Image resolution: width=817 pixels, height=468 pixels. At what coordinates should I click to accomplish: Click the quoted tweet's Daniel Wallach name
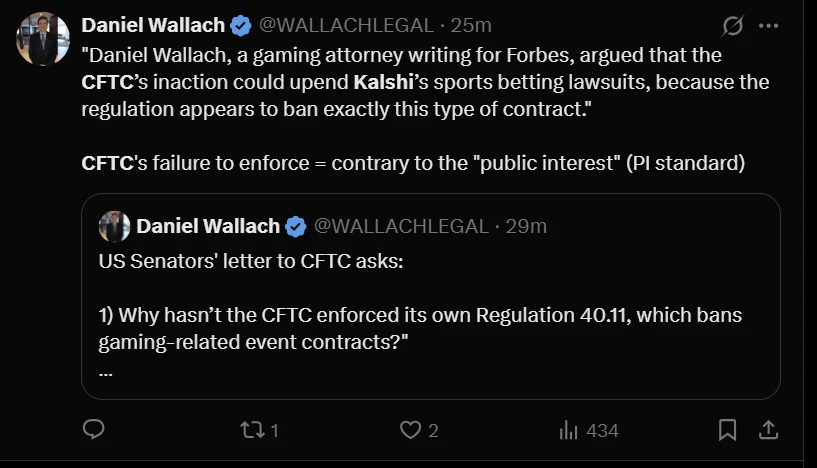[208, 226]
